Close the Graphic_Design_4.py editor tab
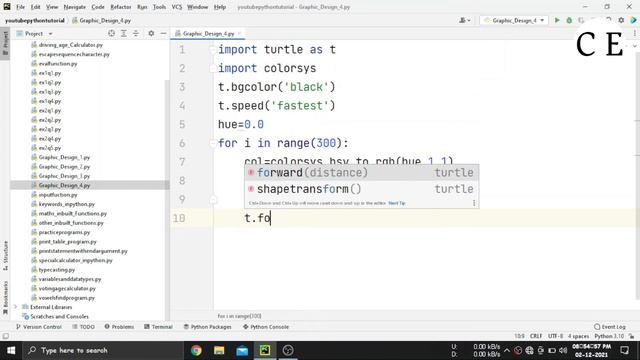 click(240, 33)
